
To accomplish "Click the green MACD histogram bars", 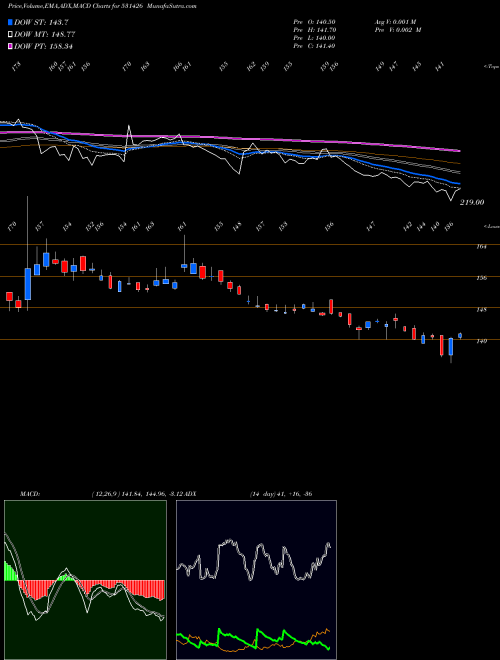I will 11,572.
